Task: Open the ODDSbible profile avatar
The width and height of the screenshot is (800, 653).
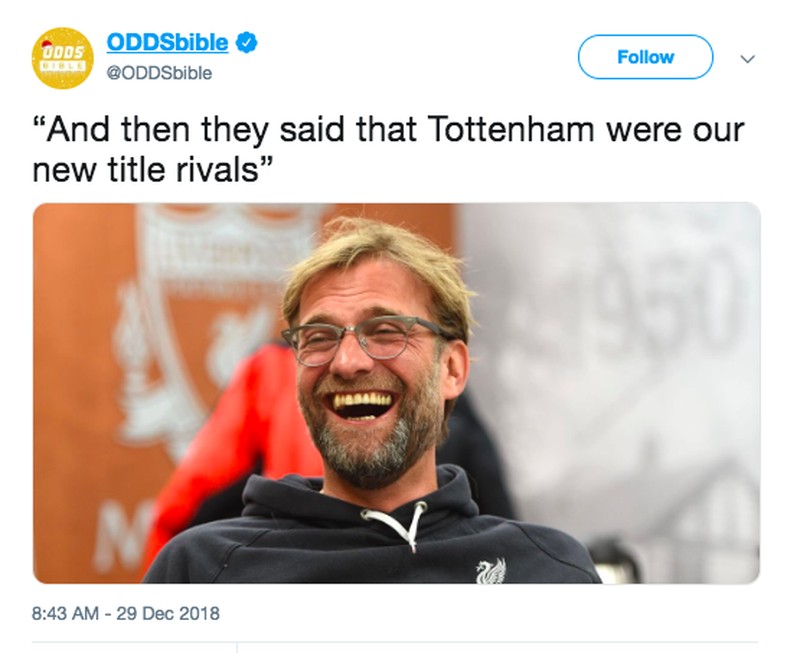Action: (63, 58)
